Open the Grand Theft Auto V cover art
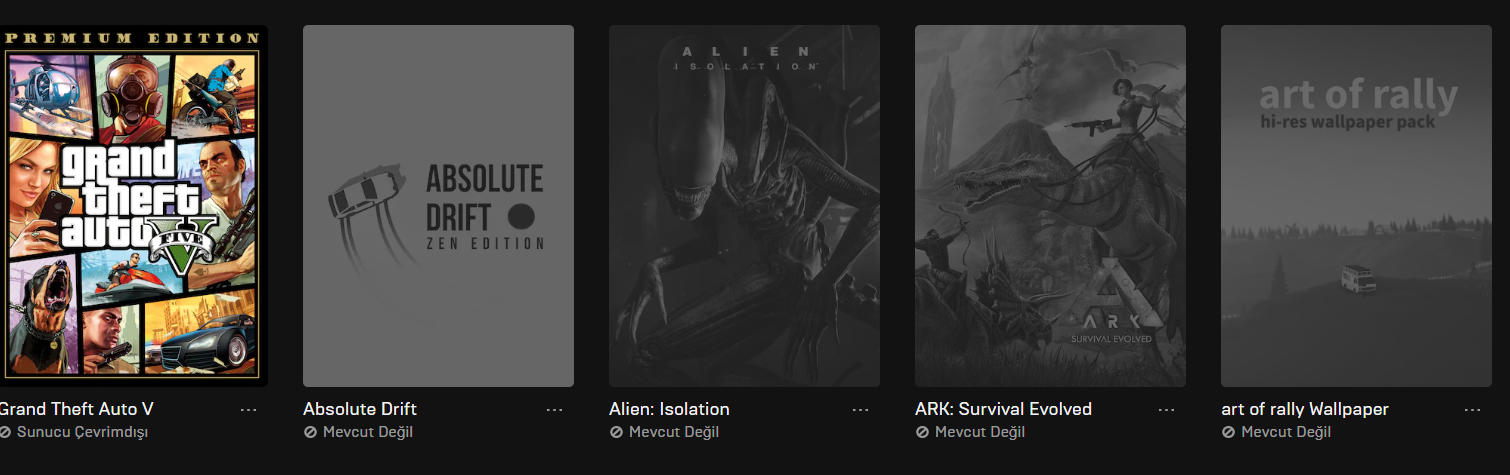 (x=133, y=206)
